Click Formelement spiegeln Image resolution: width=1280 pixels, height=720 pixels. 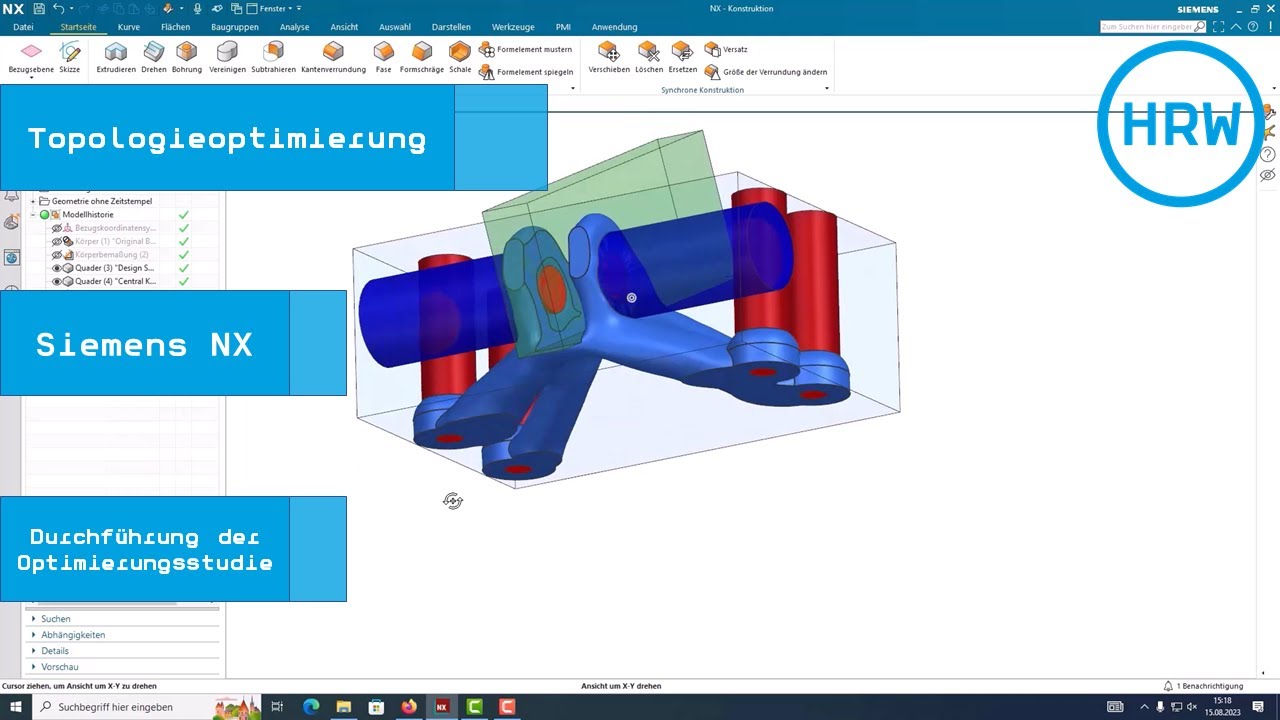tap(525, 72)
